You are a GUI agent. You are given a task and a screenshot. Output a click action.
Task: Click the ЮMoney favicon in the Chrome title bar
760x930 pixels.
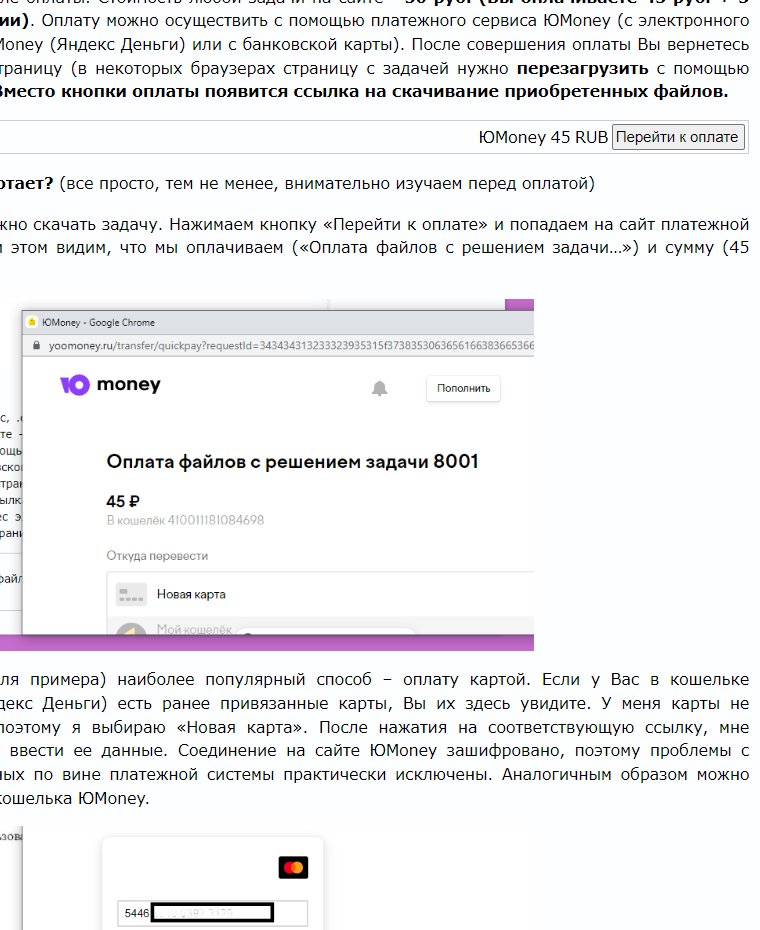(32, 322)
